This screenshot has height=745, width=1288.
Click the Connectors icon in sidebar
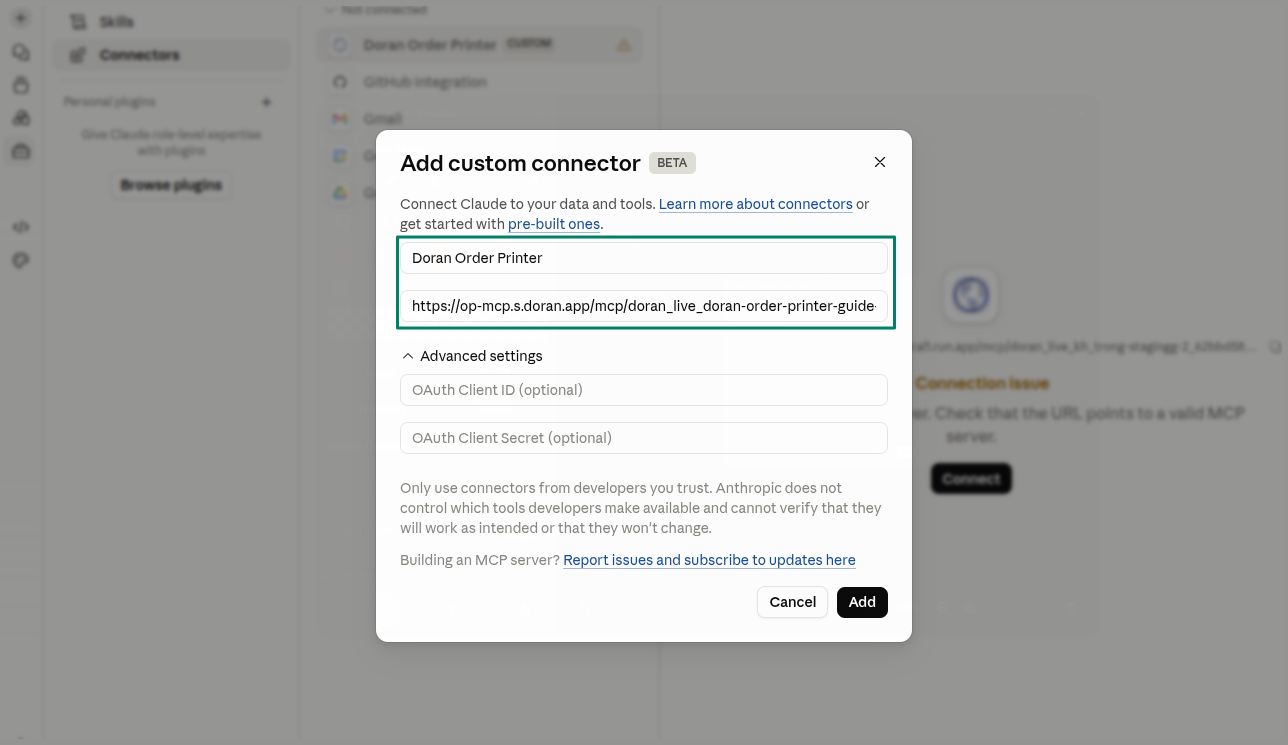tap(78, 55)
